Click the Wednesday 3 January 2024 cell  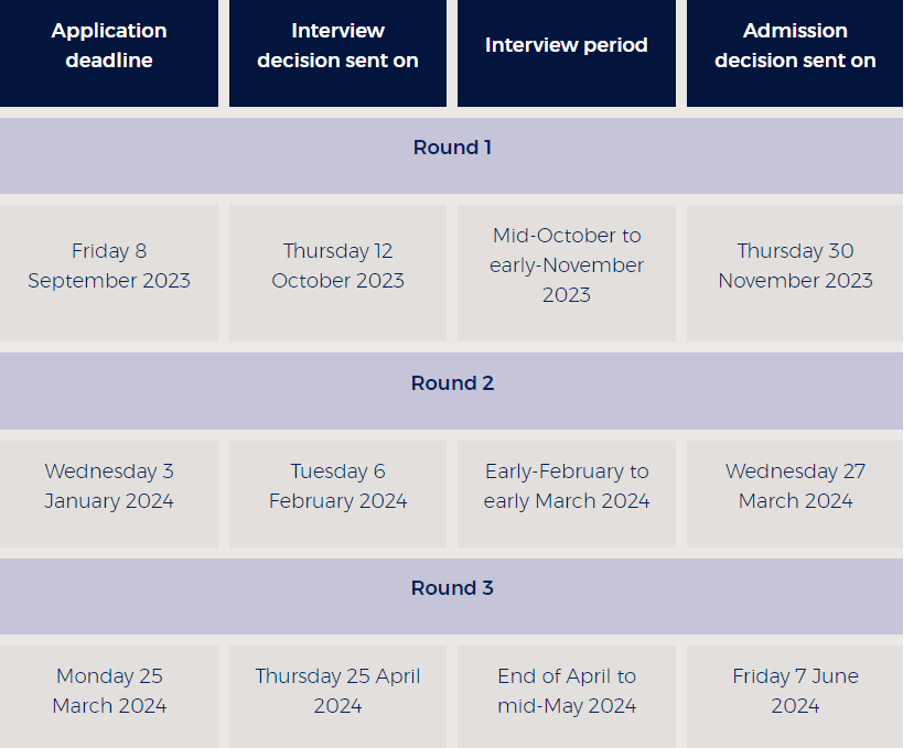(109, 486)
